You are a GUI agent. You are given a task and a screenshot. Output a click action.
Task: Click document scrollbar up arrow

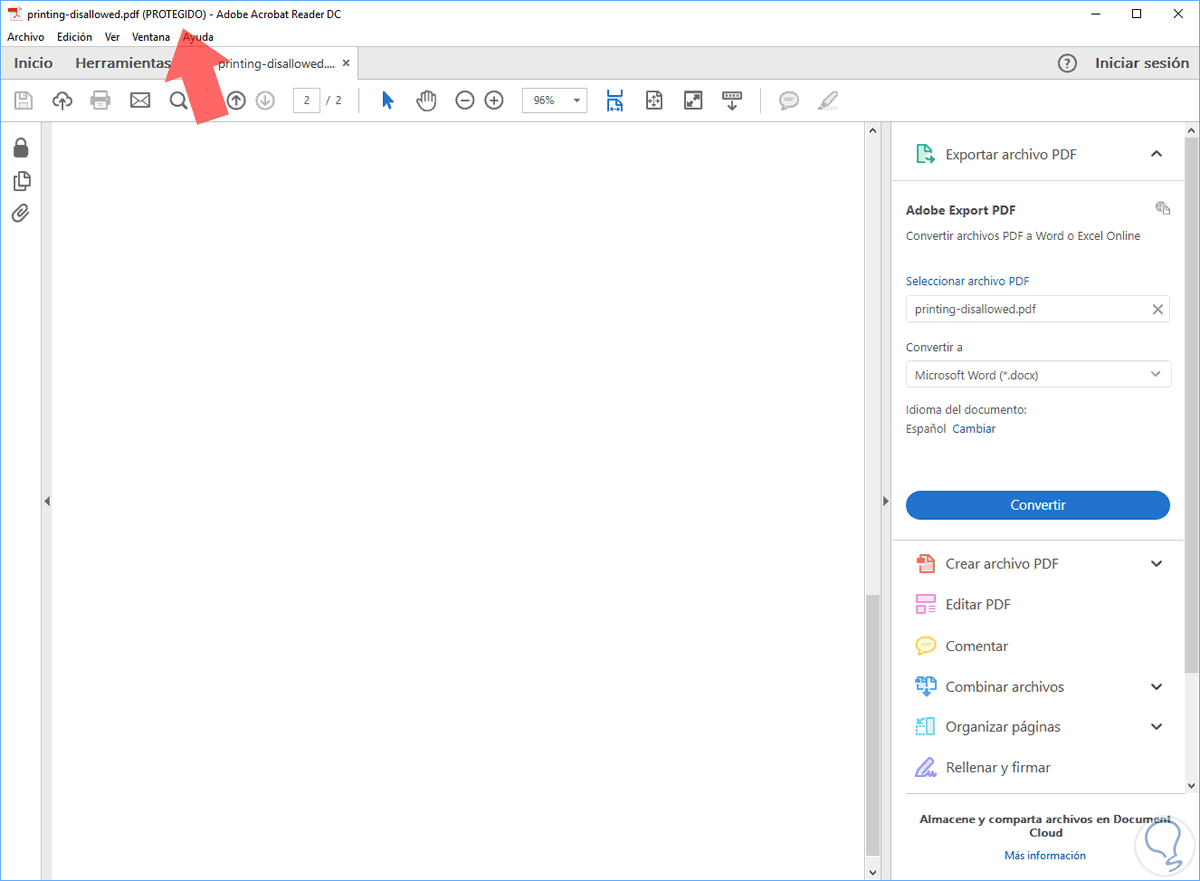pyautogui.click(x=873, y=130)
